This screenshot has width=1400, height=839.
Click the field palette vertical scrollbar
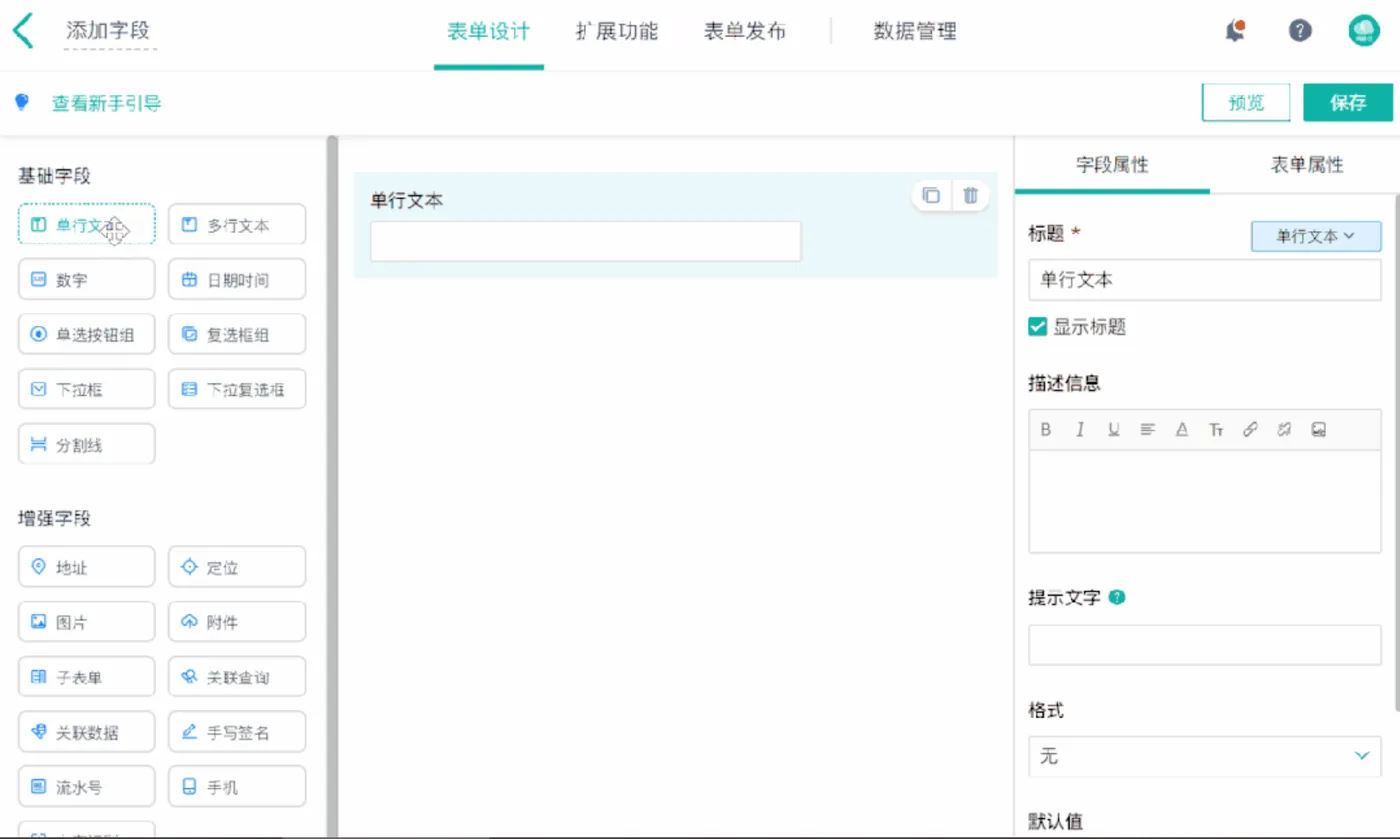click(332, 486)
